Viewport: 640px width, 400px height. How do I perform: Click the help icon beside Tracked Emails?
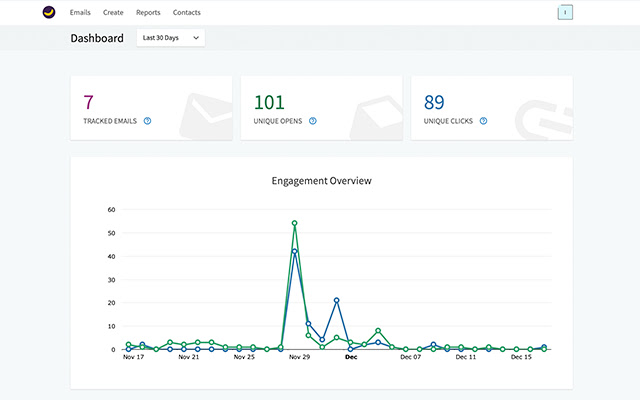pyautogui.click(x=147, y=121)
